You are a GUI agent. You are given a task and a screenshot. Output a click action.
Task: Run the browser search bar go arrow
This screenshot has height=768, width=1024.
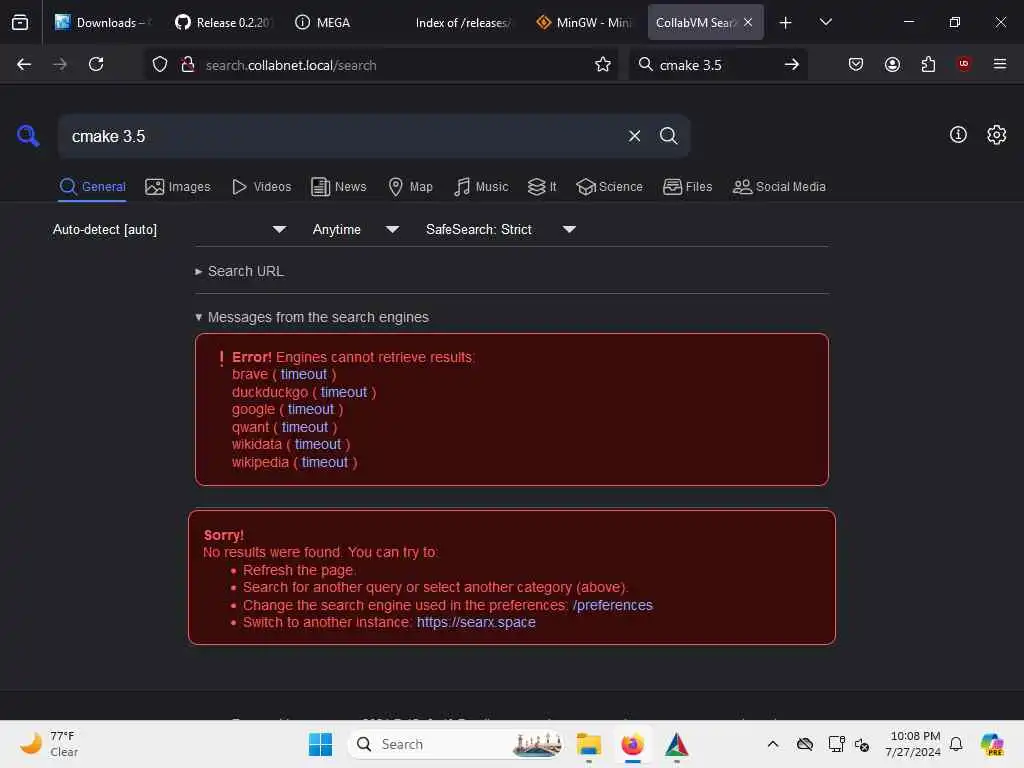(792, 64)
